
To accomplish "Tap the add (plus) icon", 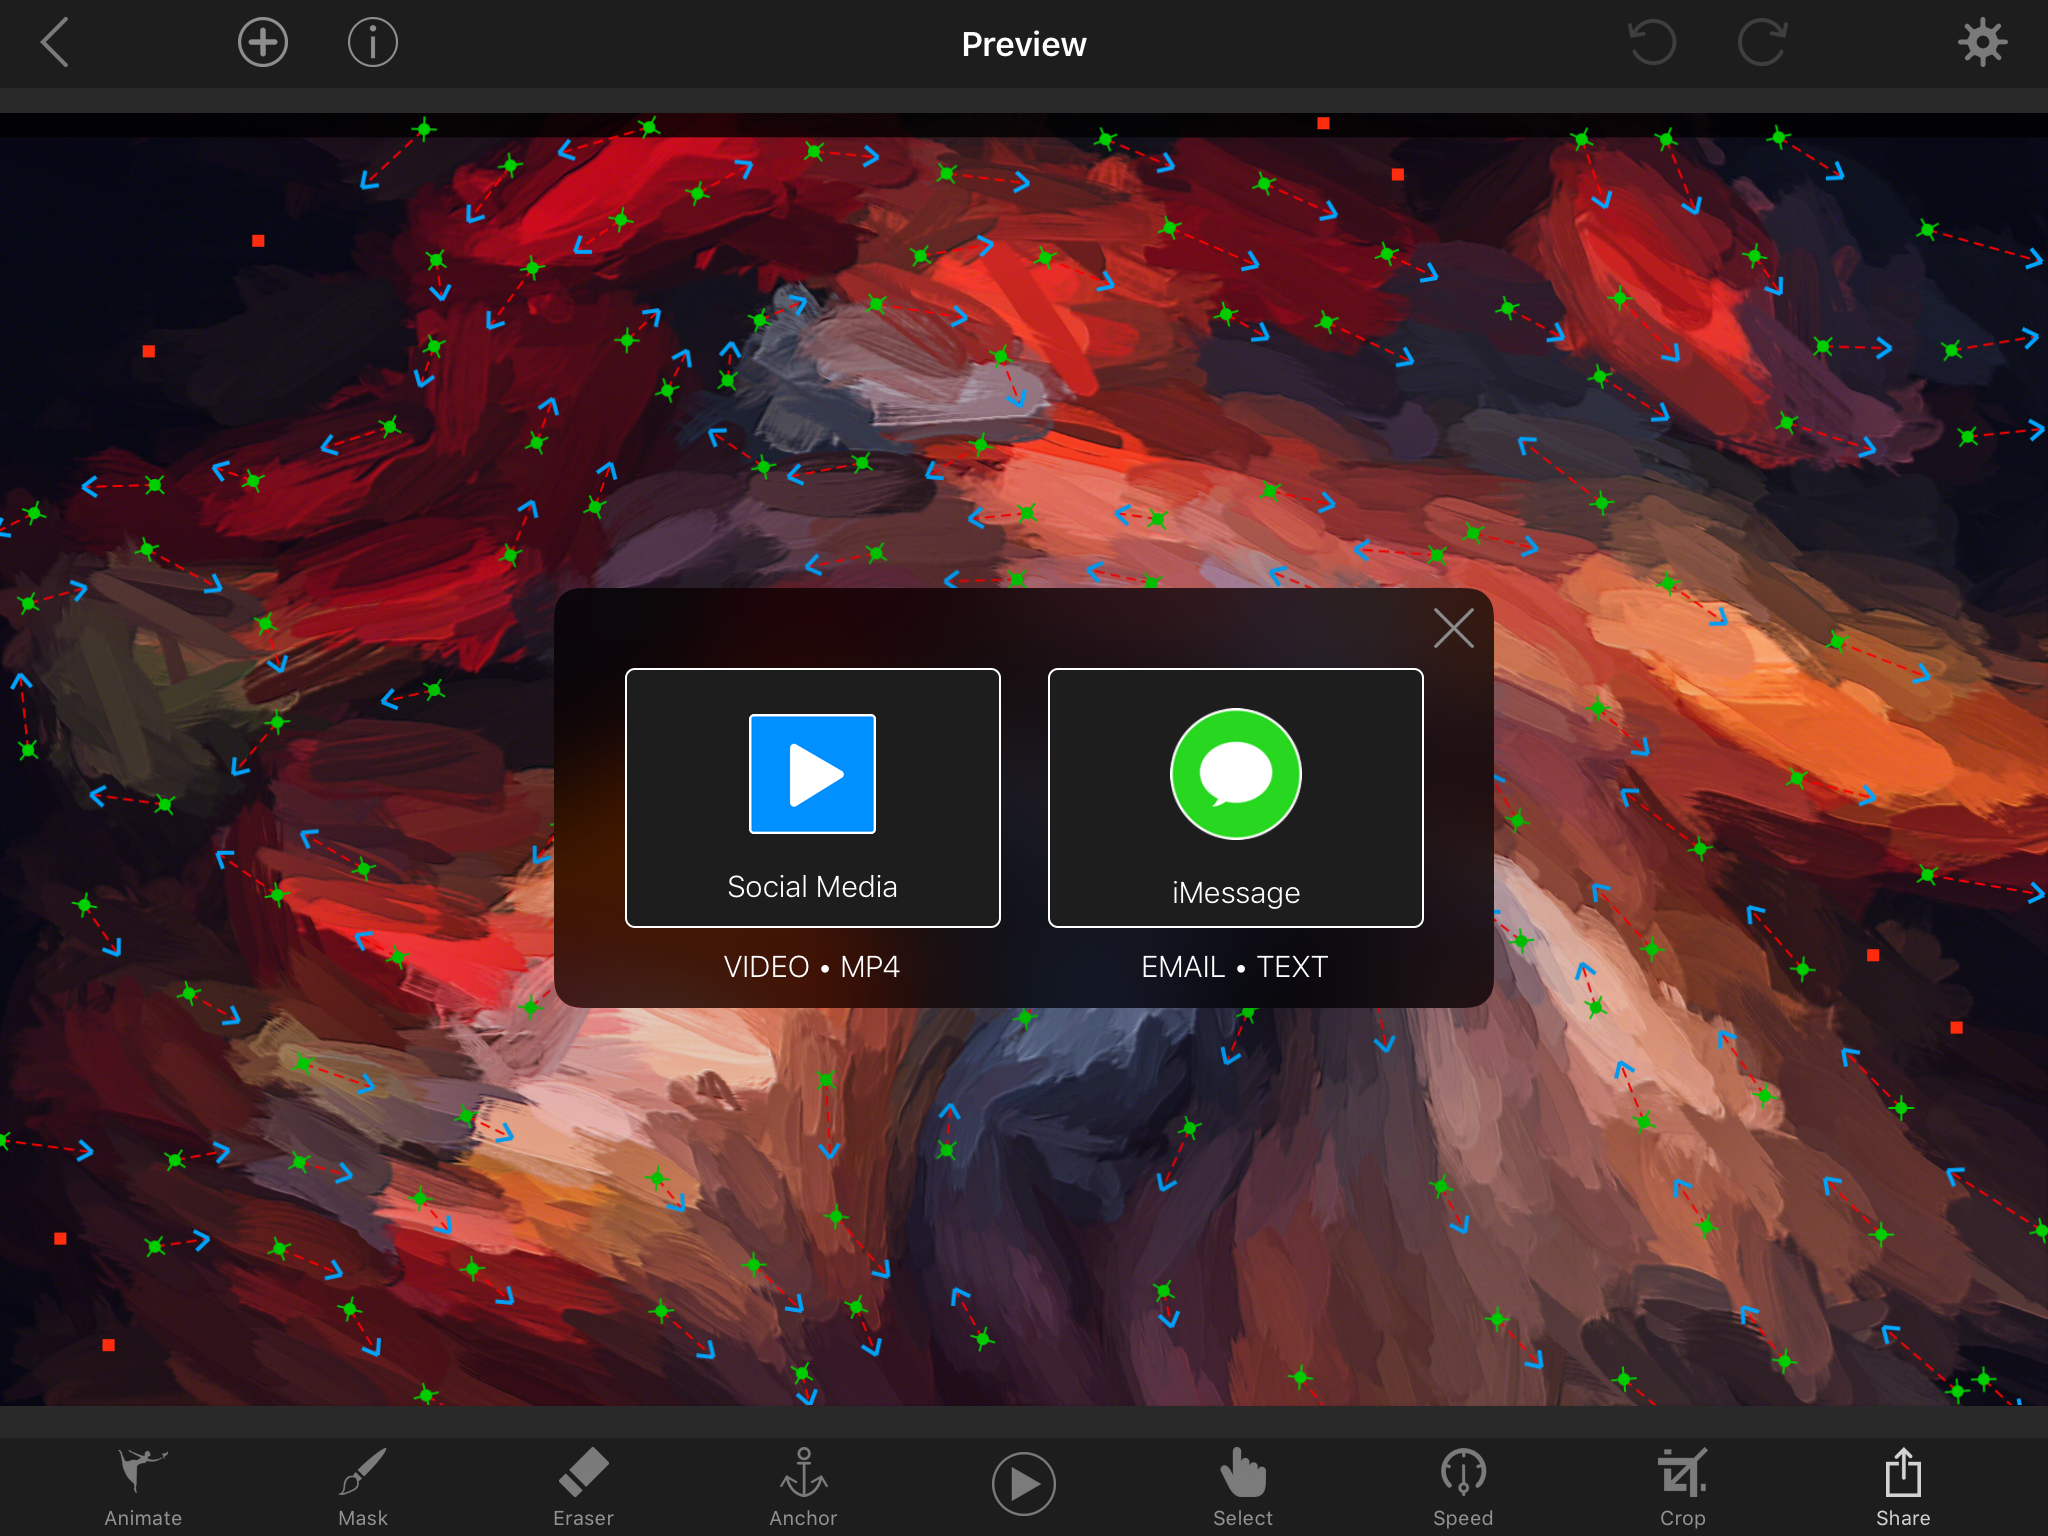I will [x=263, y=43].
